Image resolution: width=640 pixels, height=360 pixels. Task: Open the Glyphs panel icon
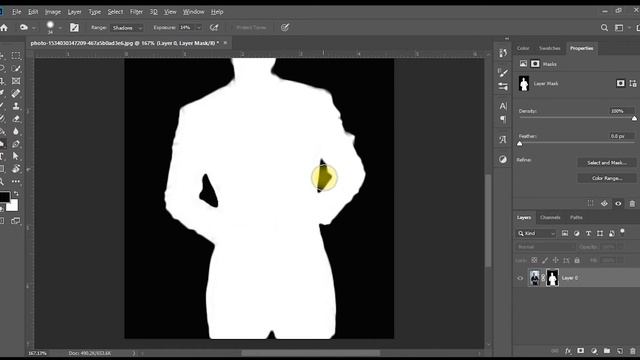tap(503, 140)
